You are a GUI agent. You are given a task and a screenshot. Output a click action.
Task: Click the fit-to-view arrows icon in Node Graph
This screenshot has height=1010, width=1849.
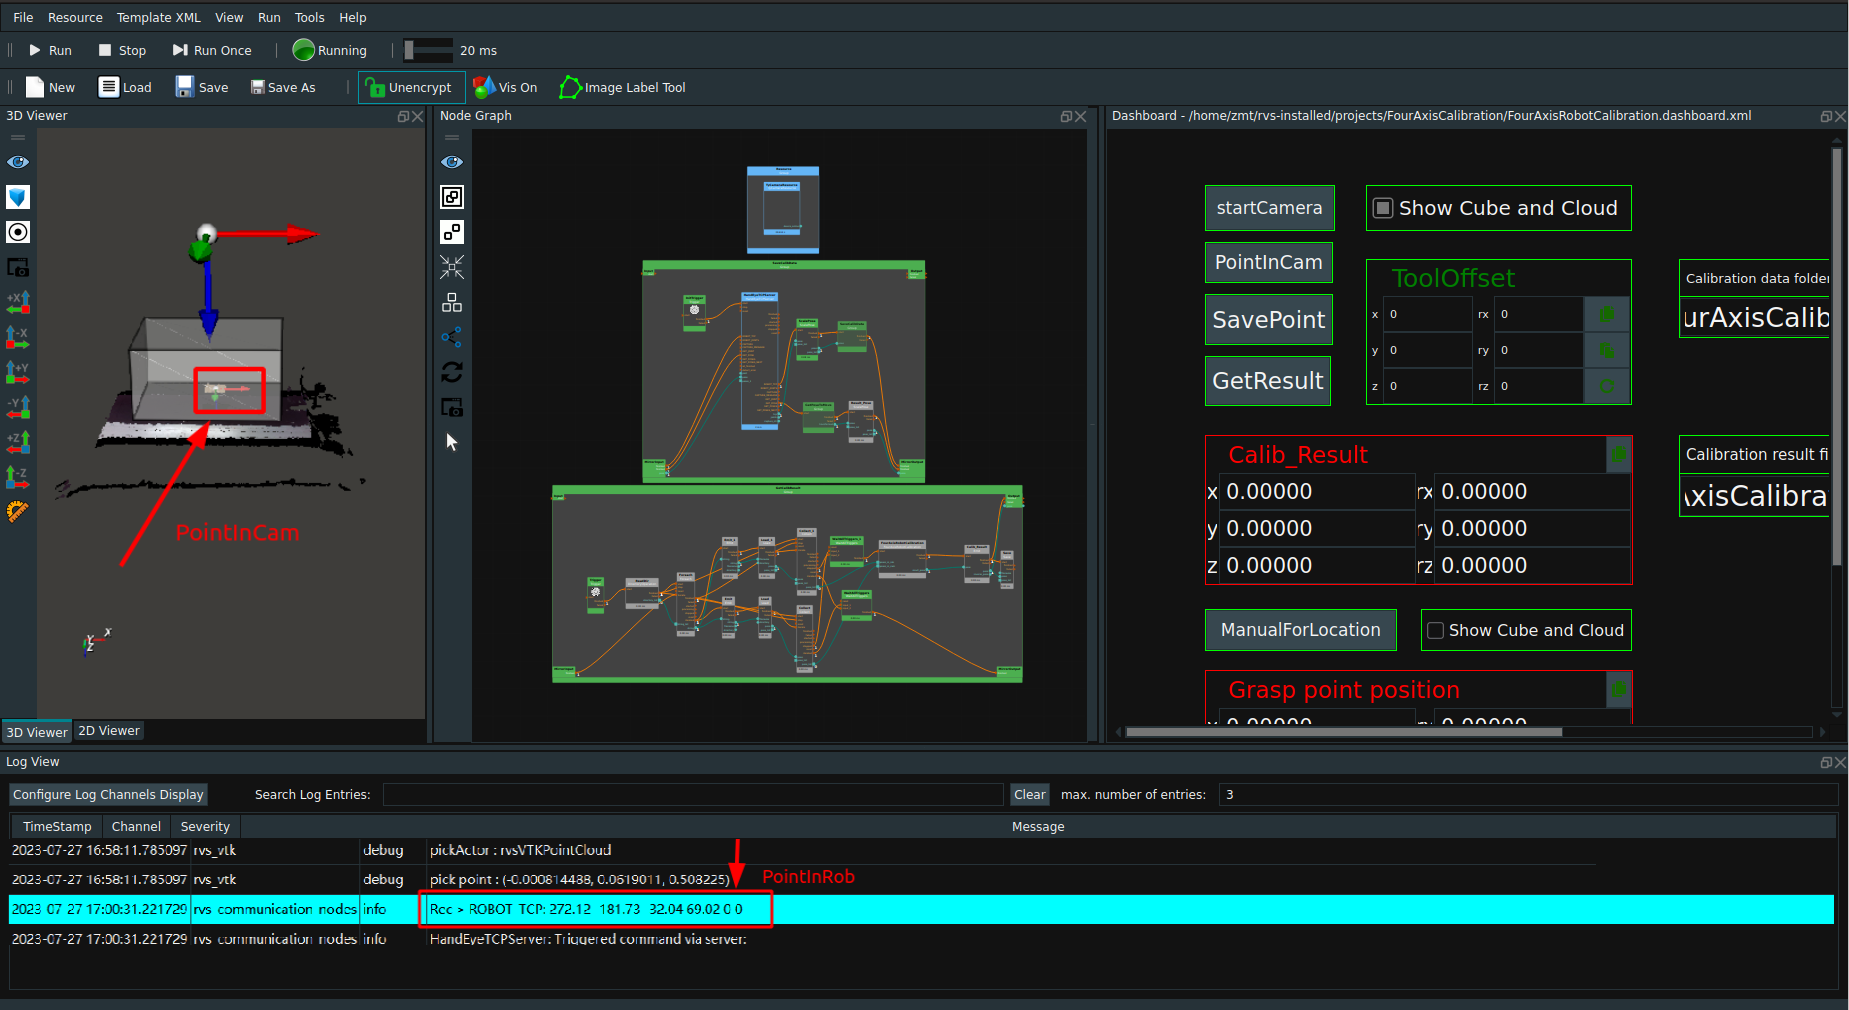(x=452, y=267)
